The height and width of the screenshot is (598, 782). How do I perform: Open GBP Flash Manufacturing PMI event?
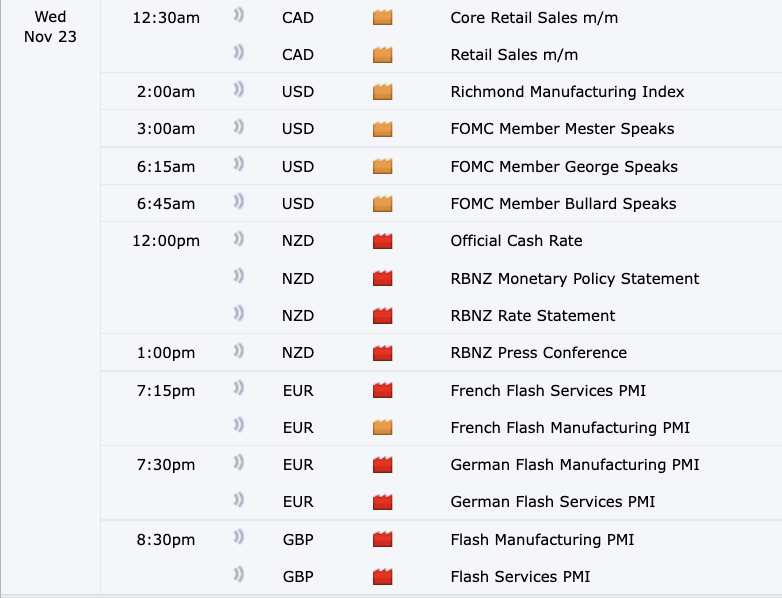542,540
